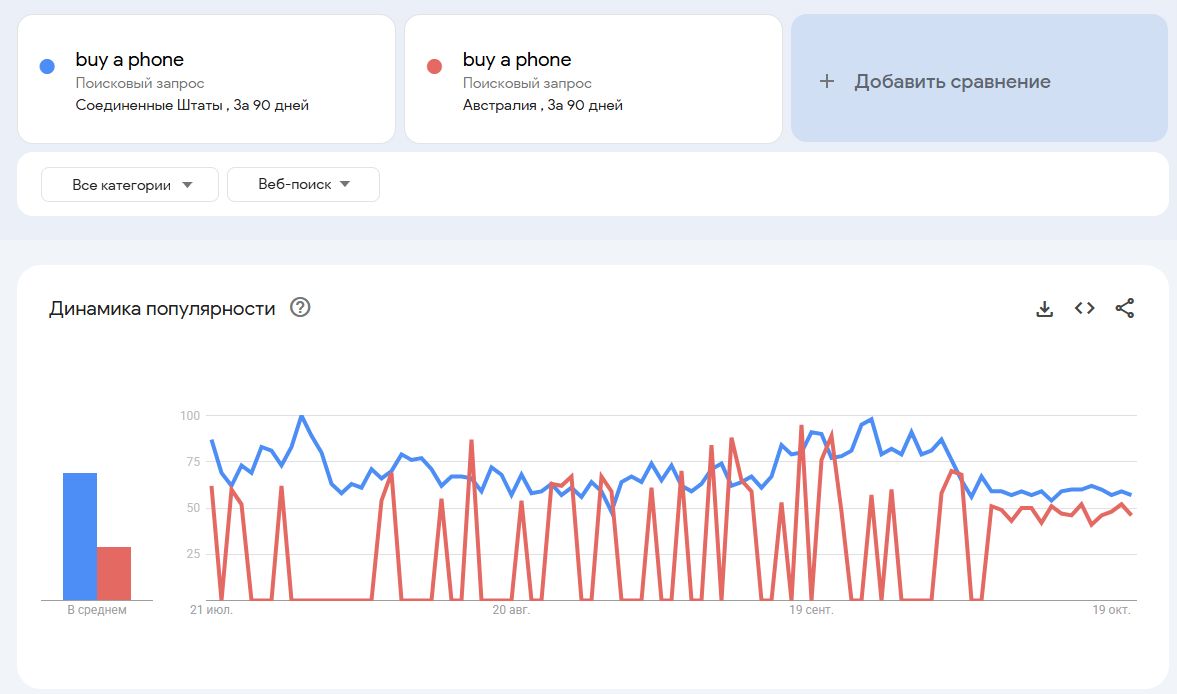
Task: Click the В среднем label under bars
Action: (x=97, y=610)
